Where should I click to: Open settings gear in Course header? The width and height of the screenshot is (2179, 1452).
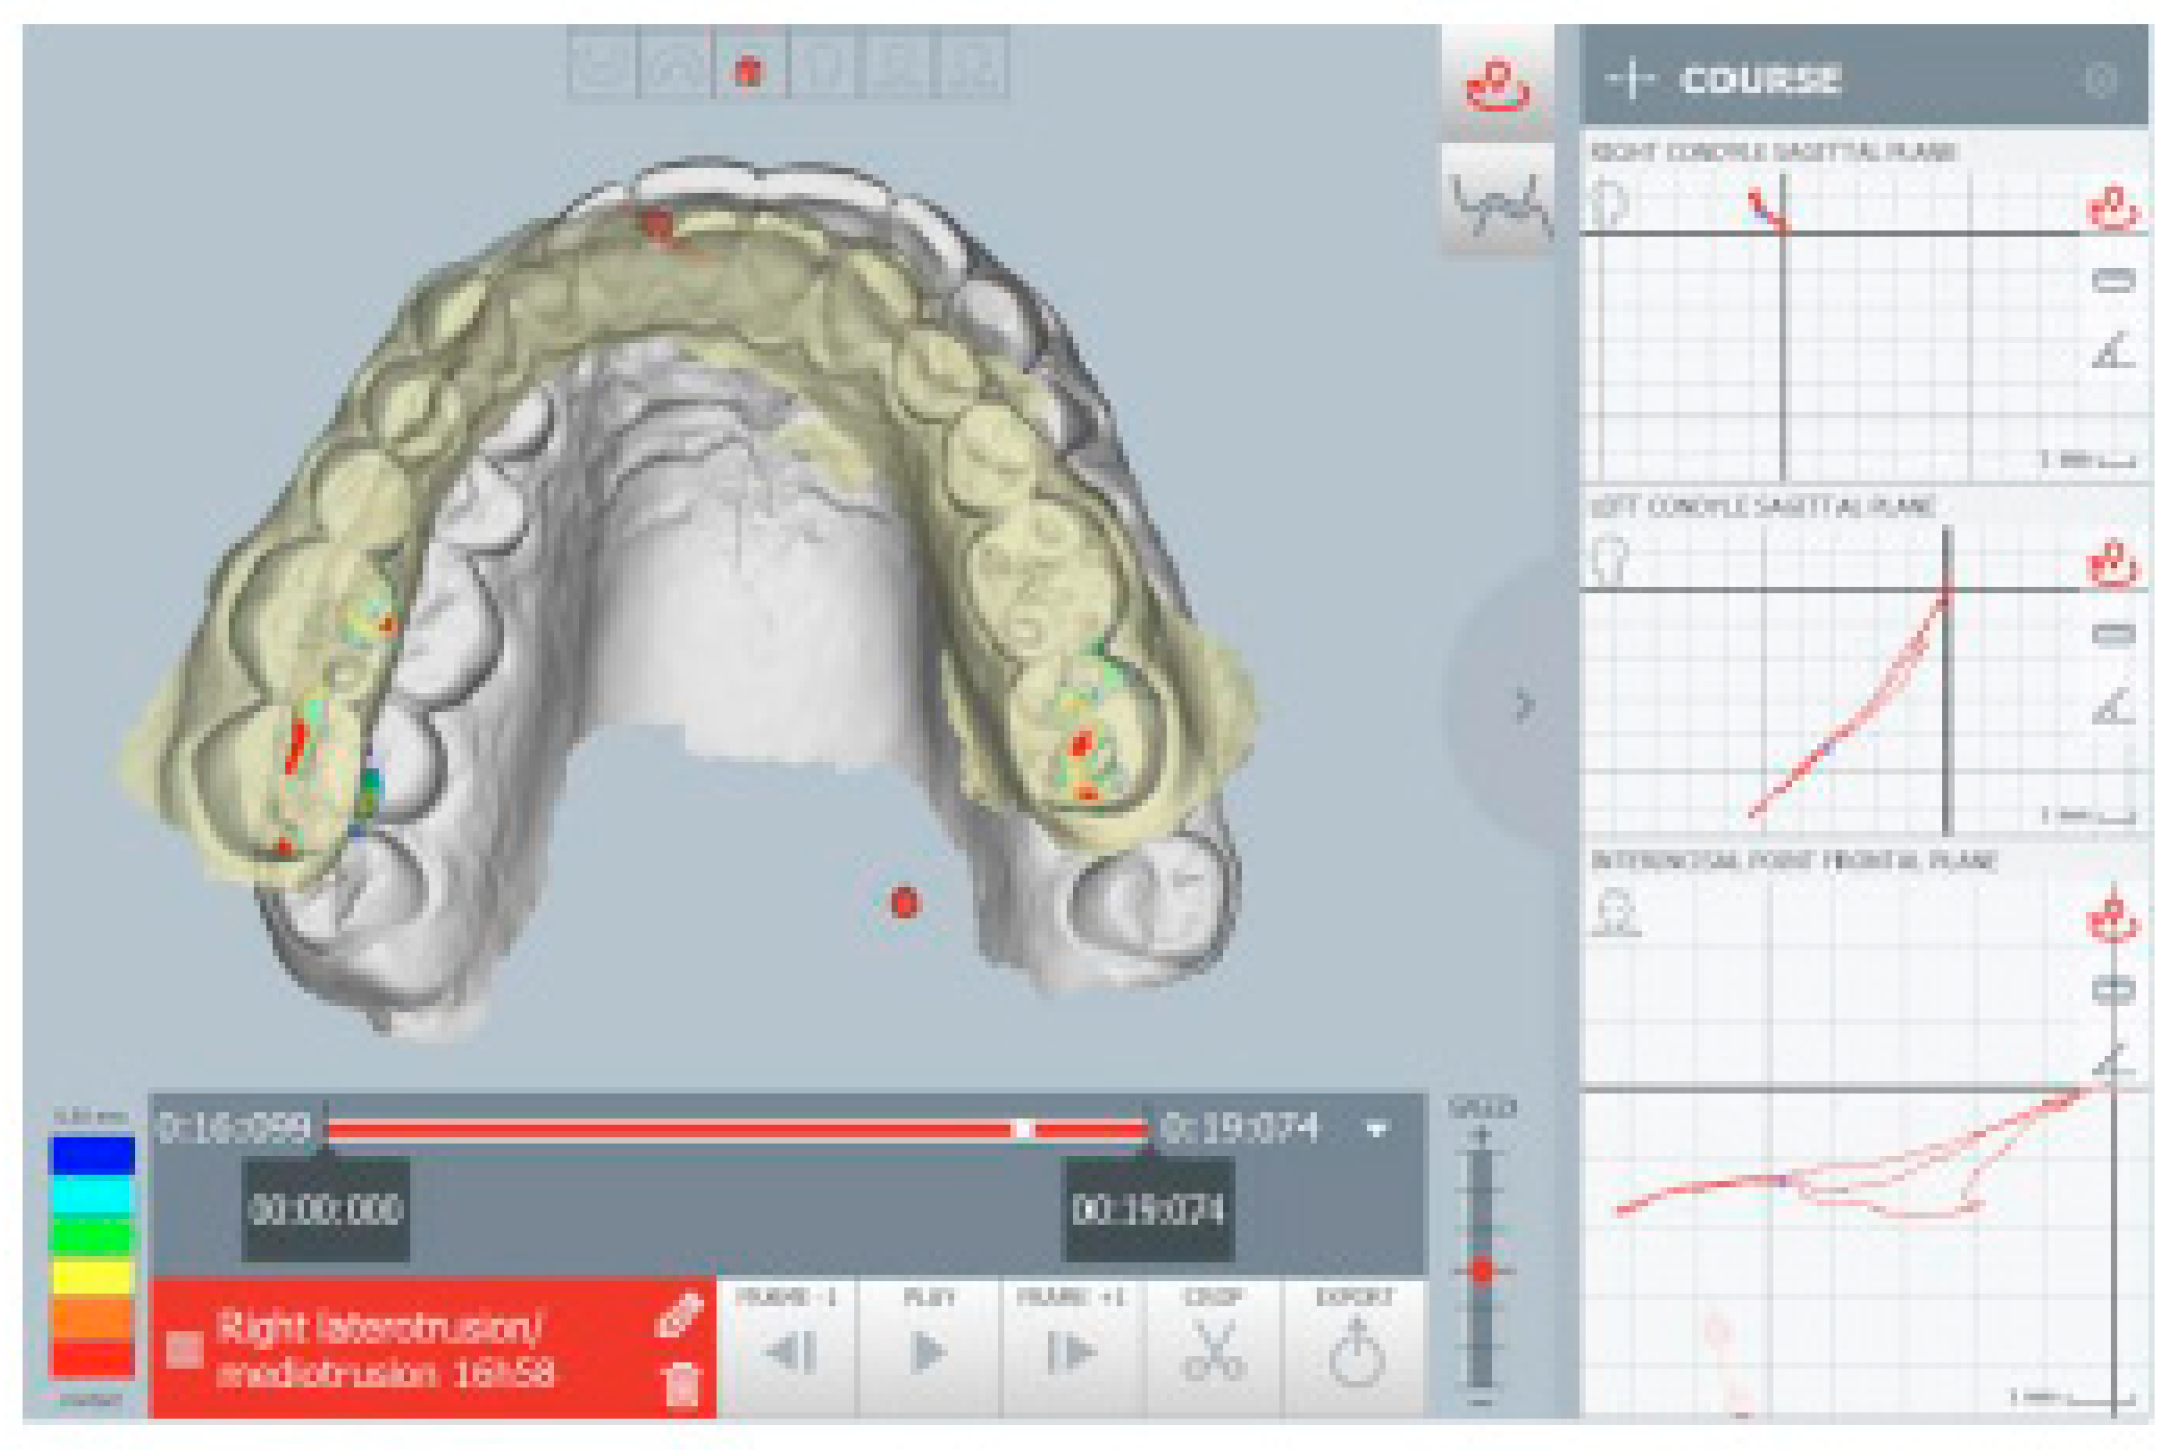click(2101, 79)
